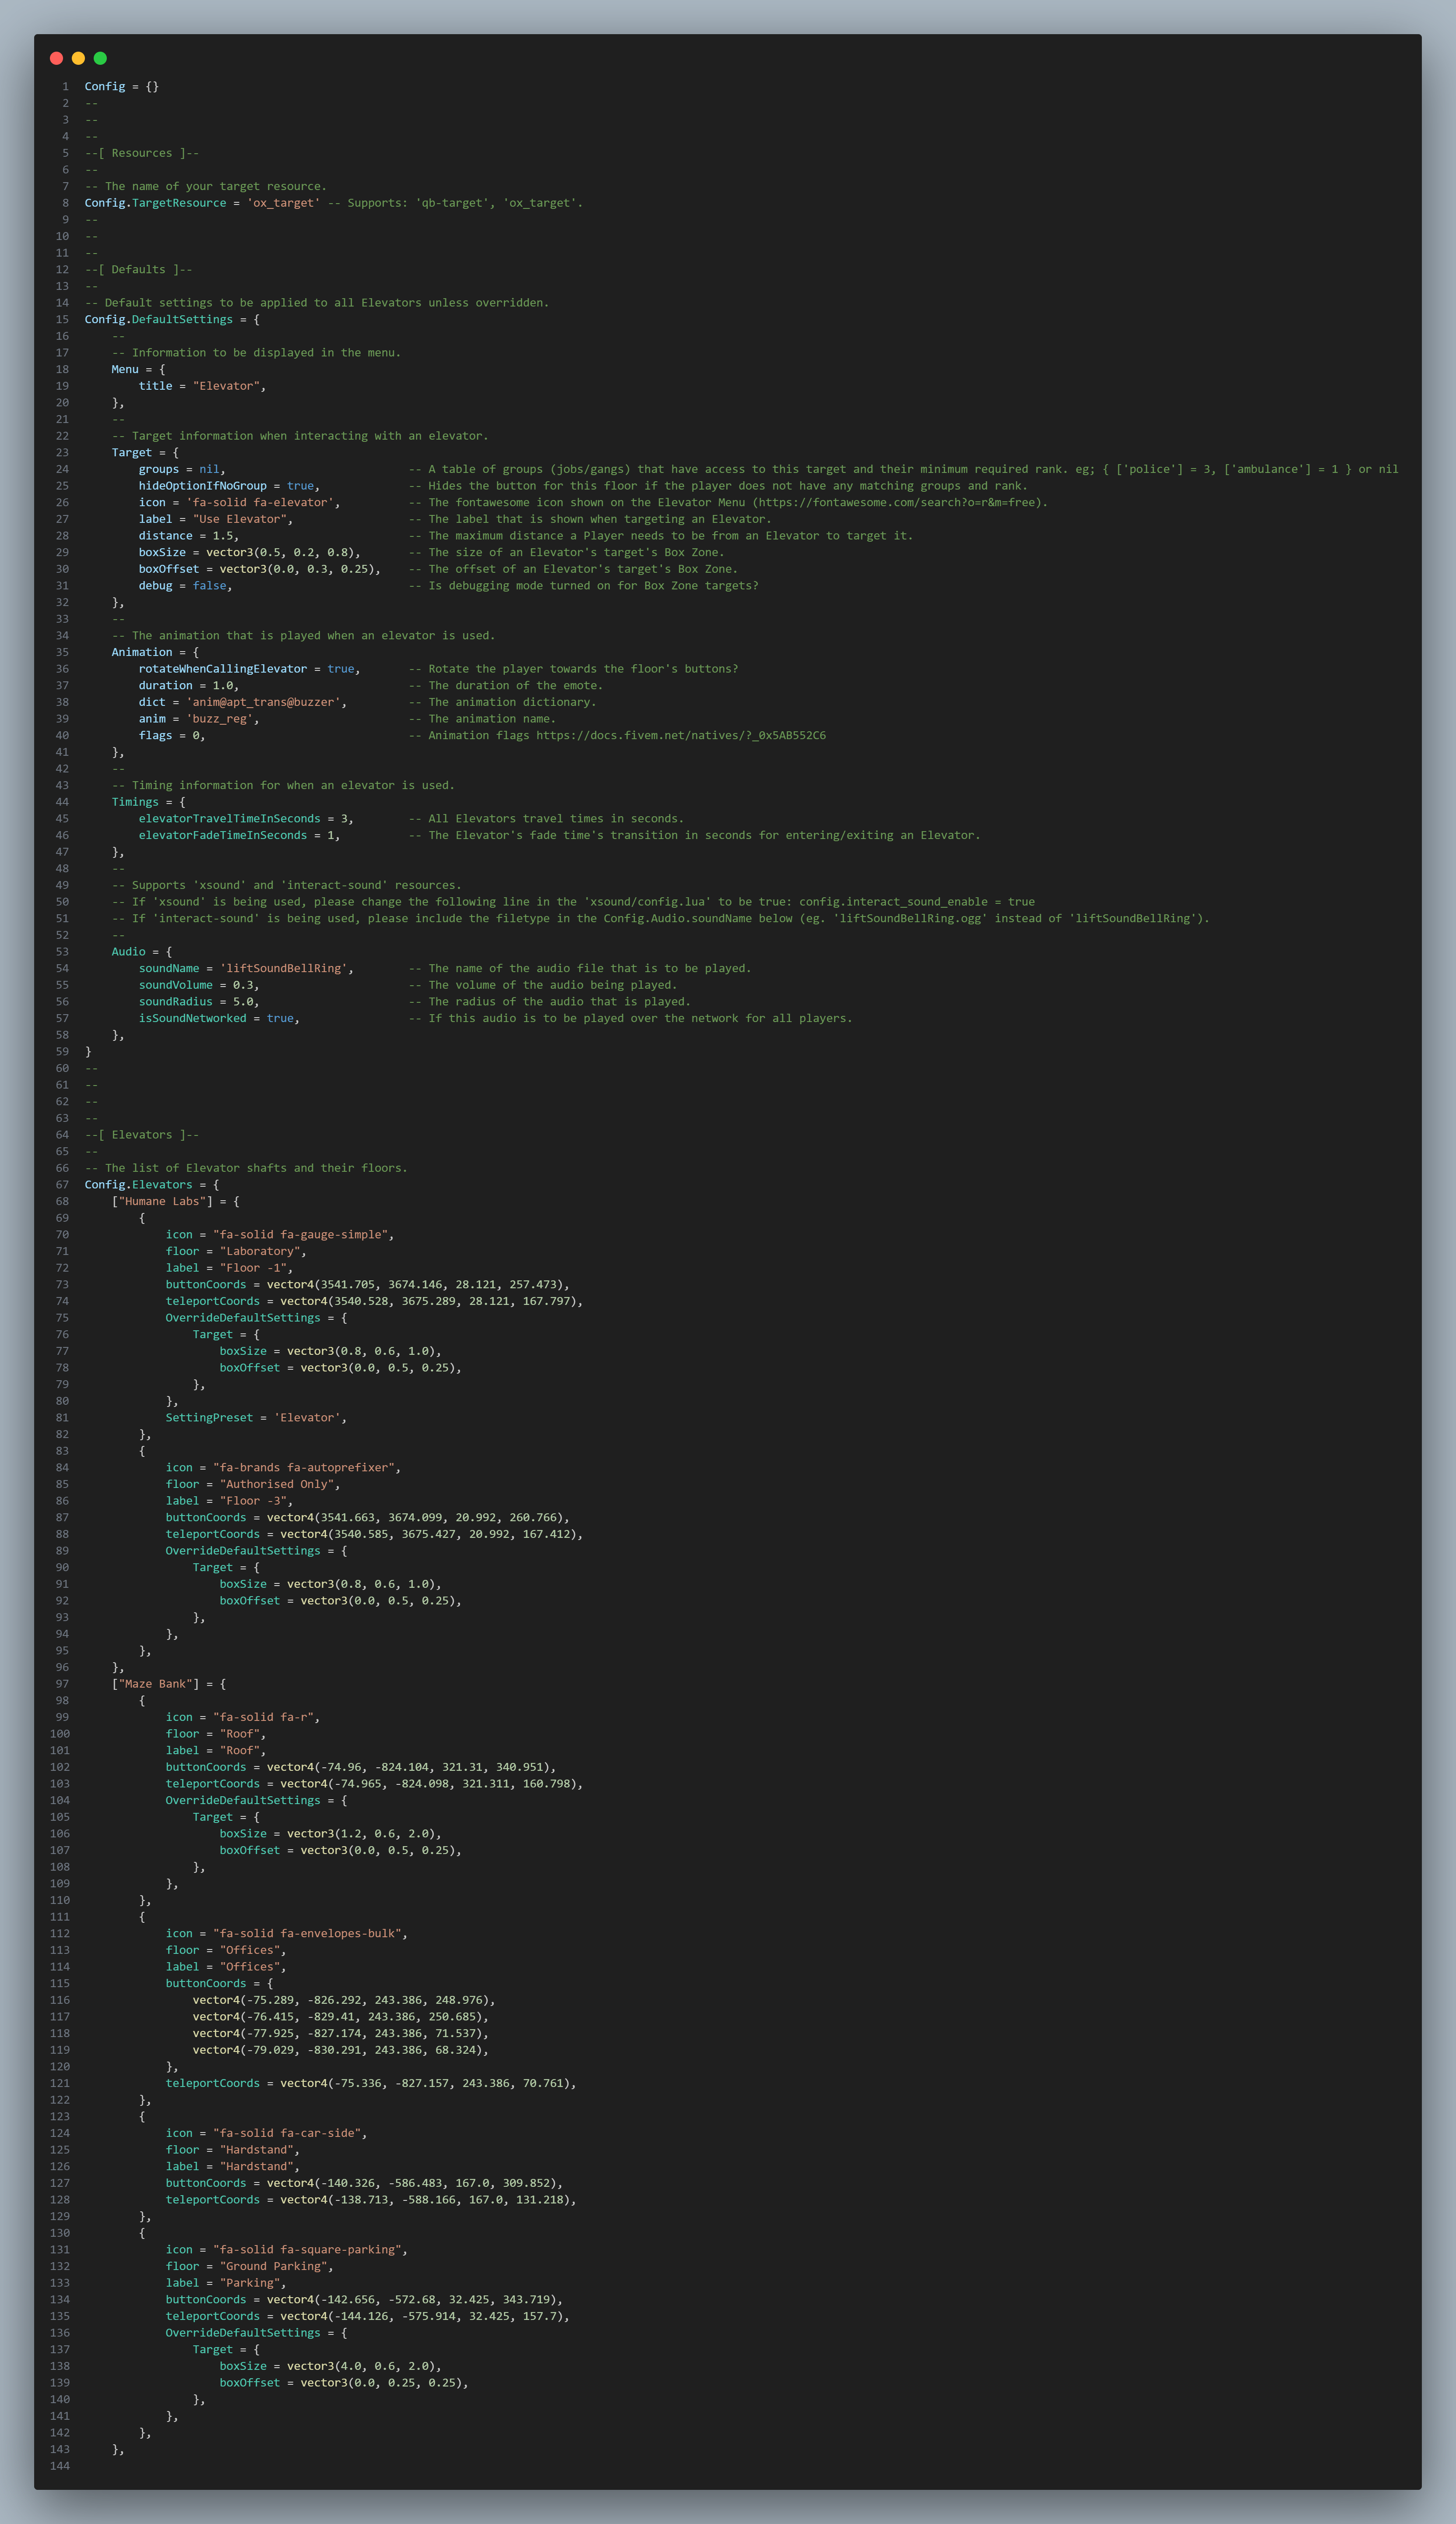Select the "fa-solid fa-r" icon string

coord(264,1717)
